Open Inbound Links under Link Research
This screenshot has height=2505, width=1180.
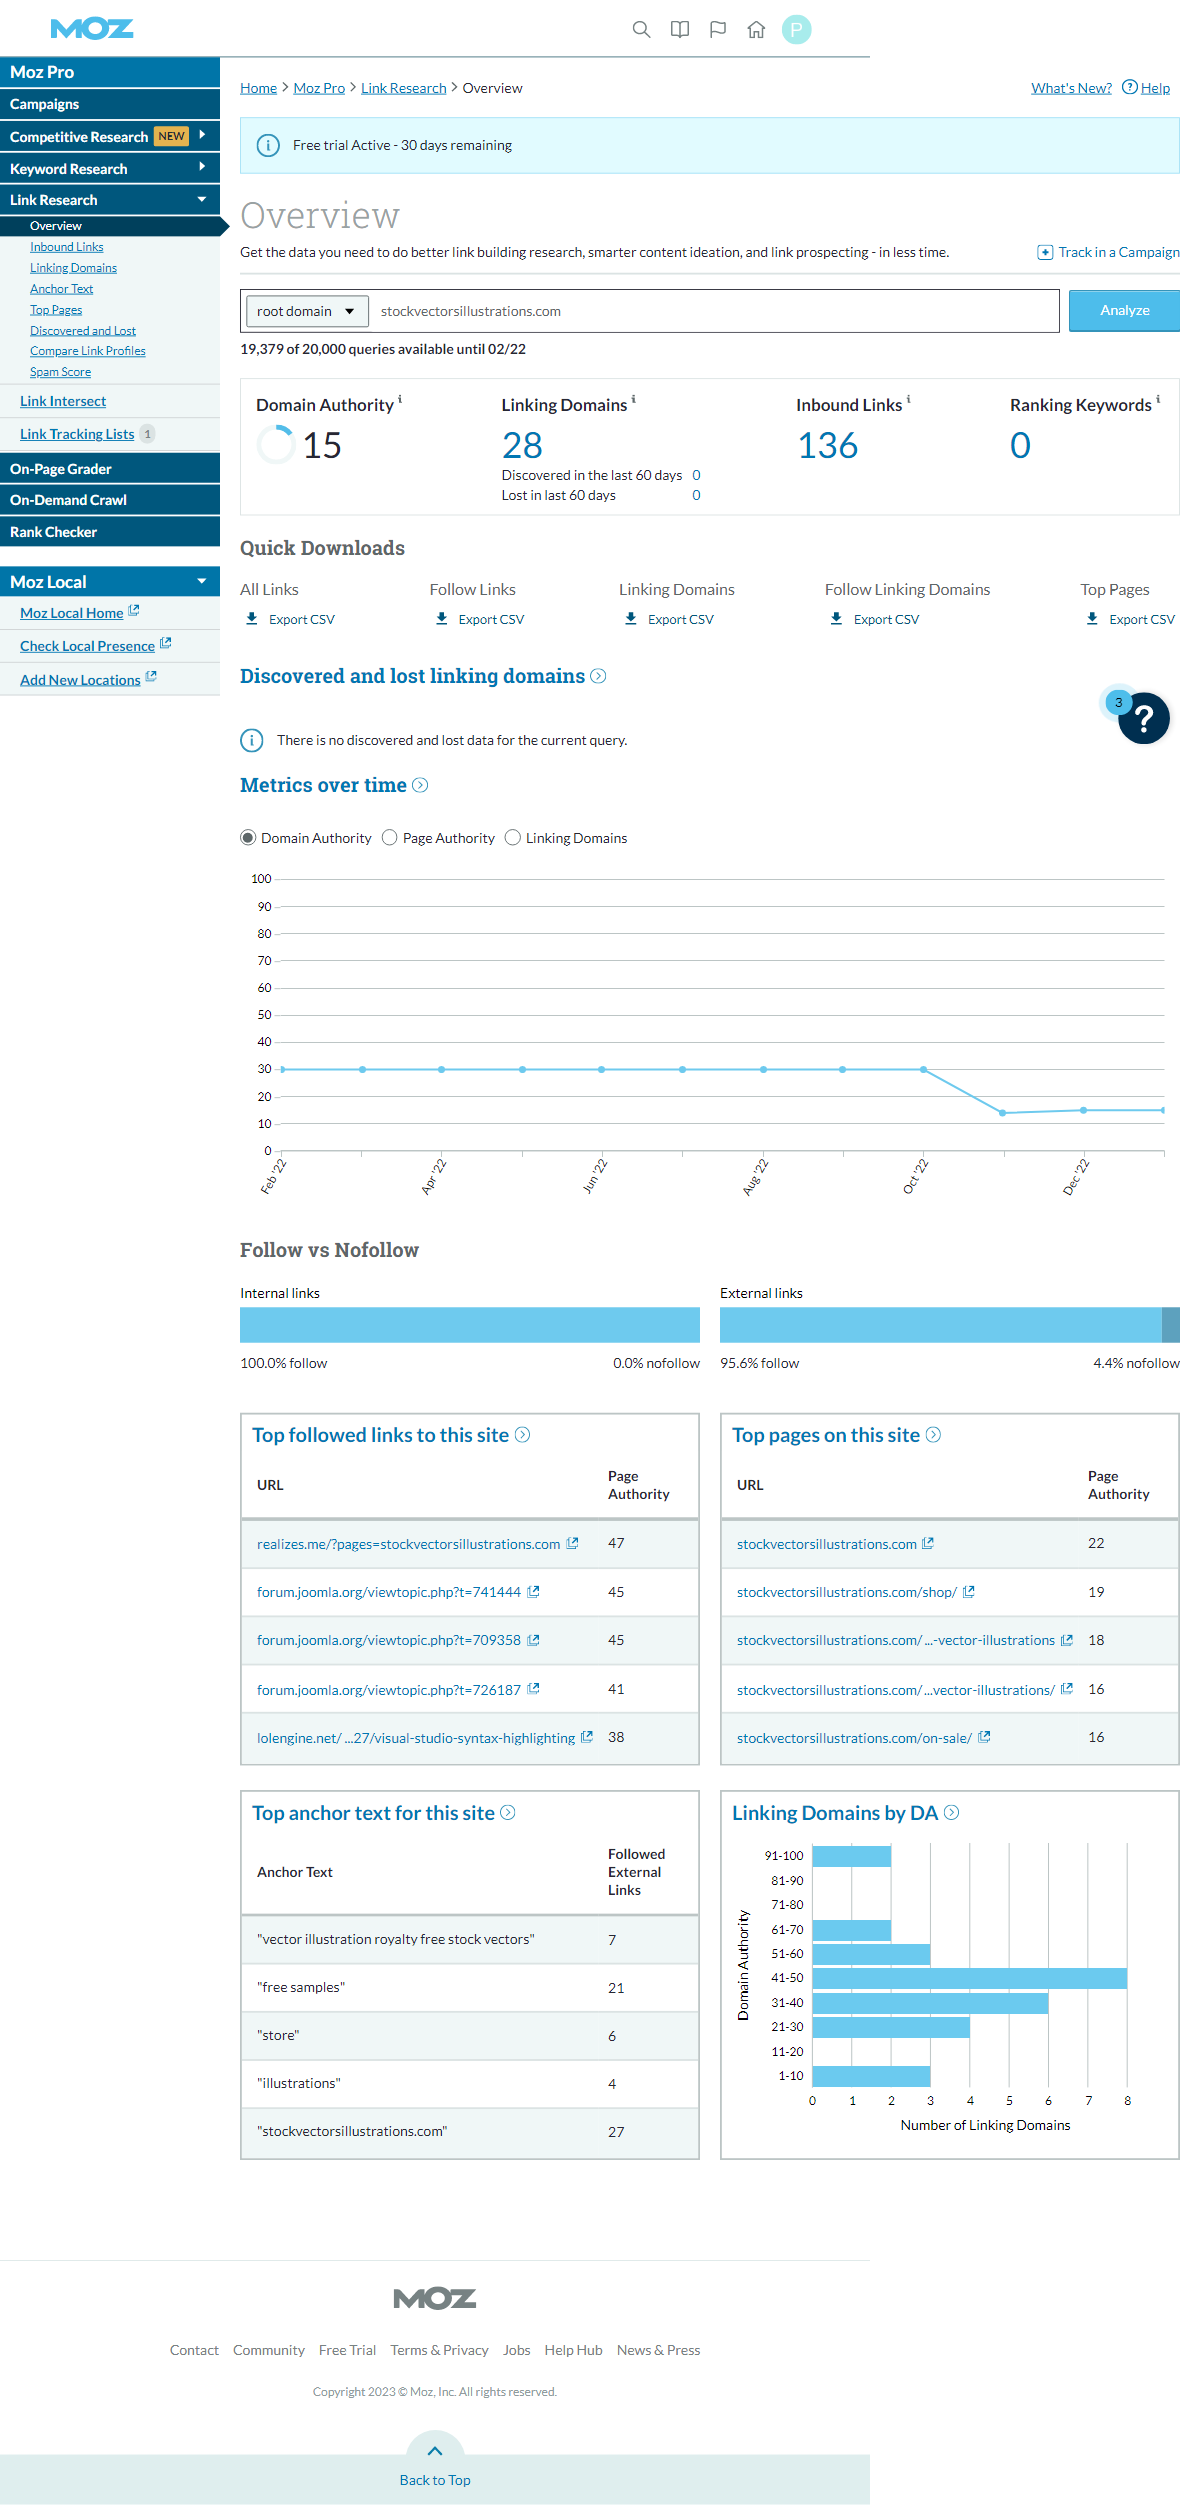[67, 247]
